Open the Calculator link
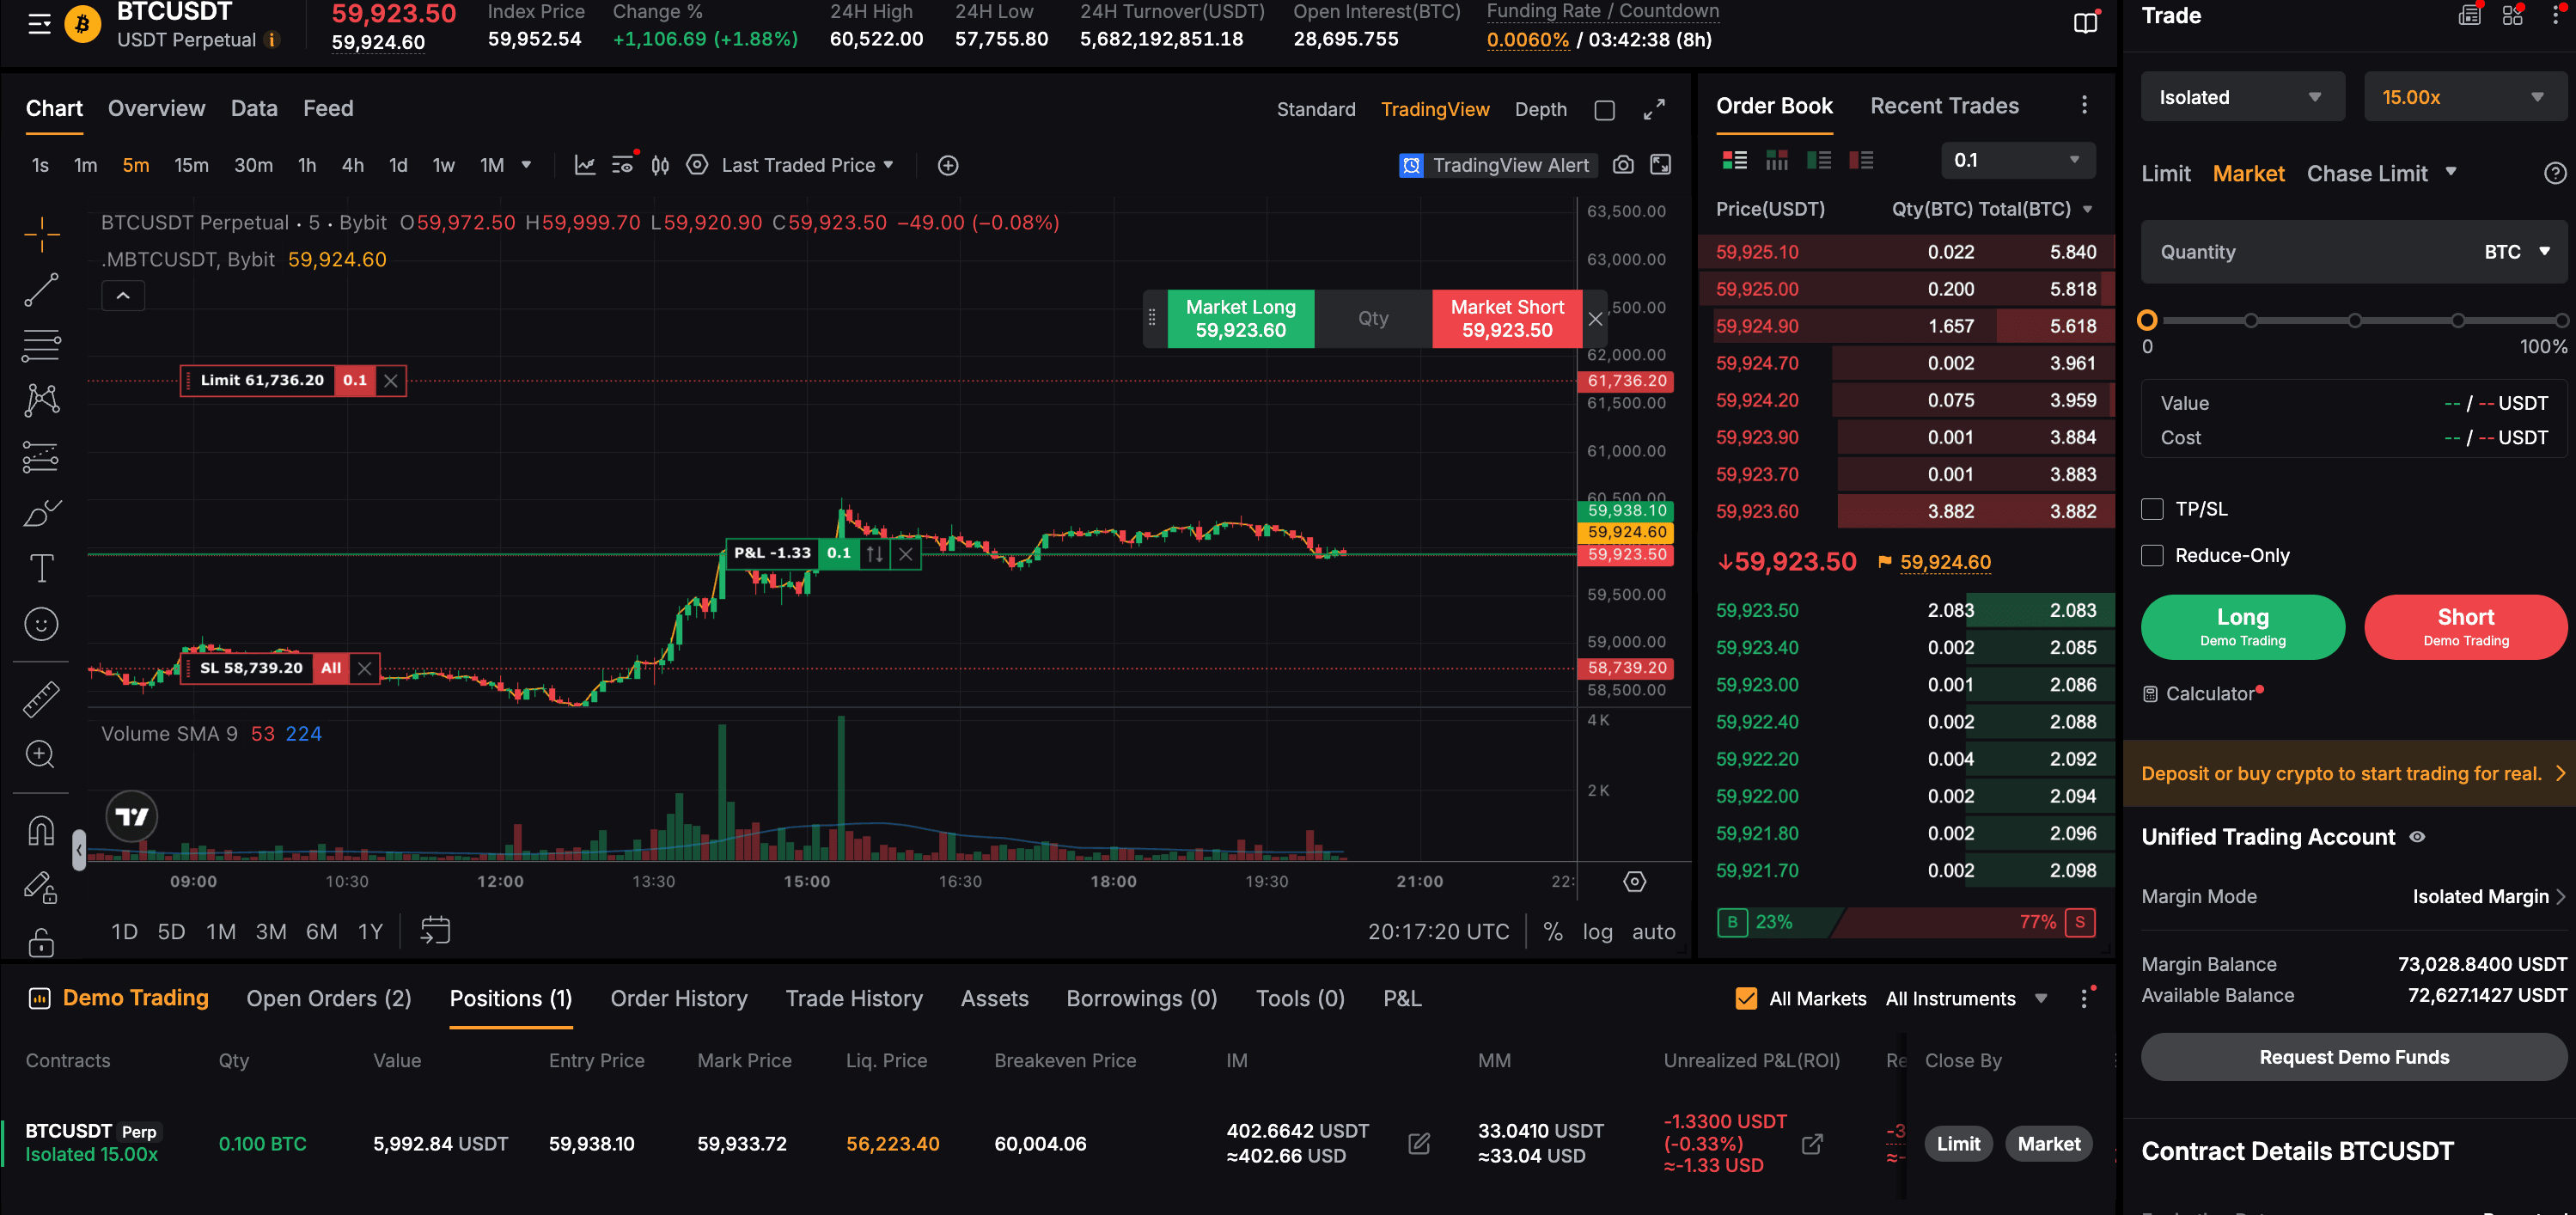 tap(2202, 693)
